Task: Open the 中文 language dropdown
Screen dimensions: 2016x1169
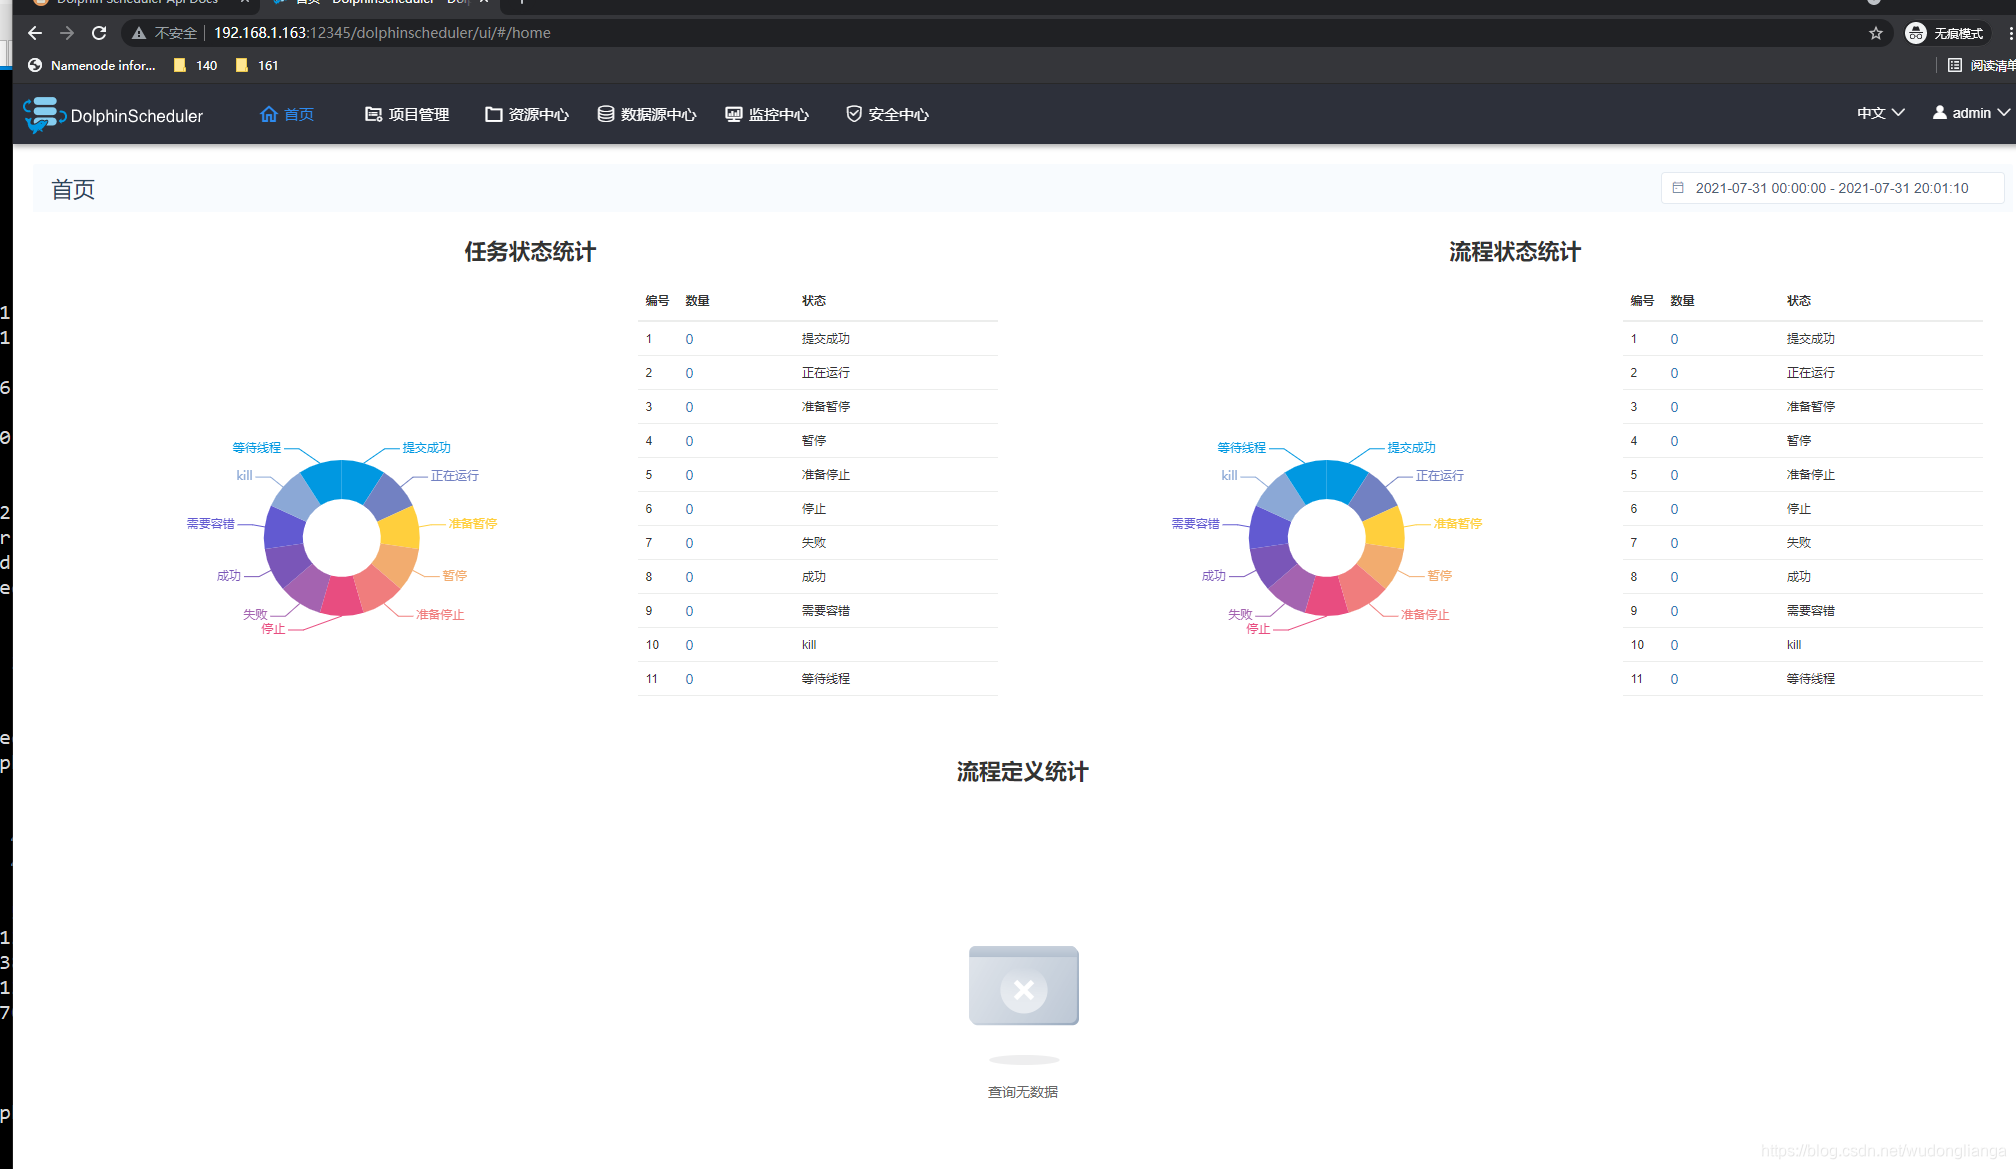Action: [1879, 112]
